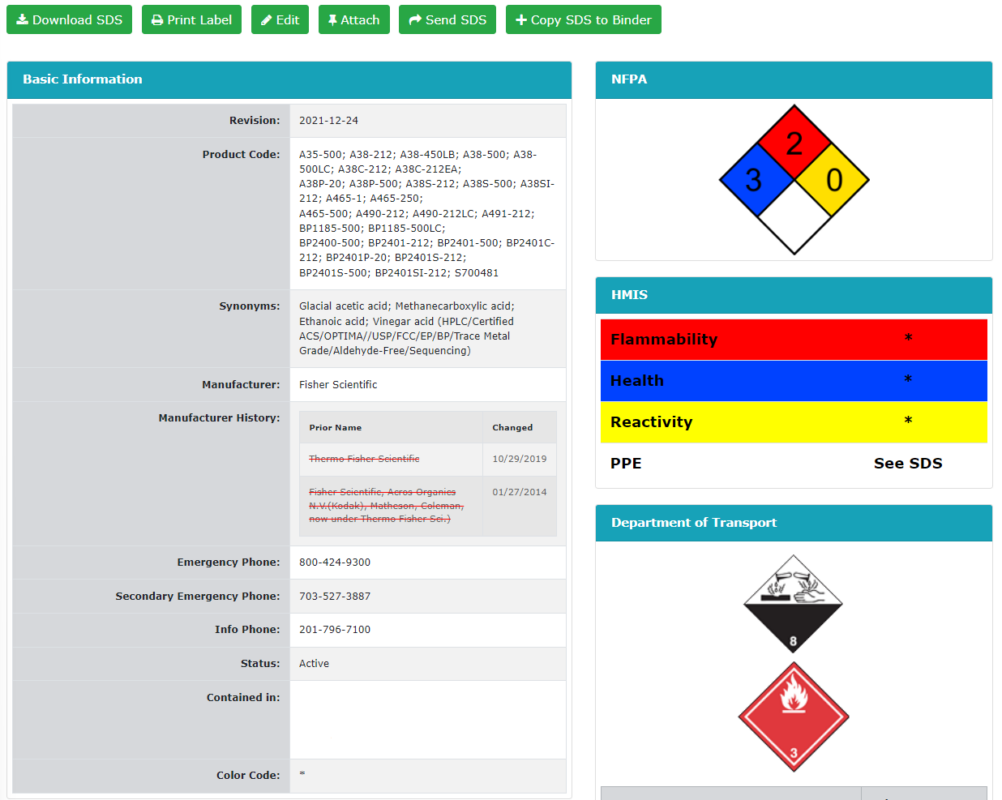Select the HMIS Flammability row
Viewport: 1002px width, 800px height.
pyautogui.click(x=794, y=339)
